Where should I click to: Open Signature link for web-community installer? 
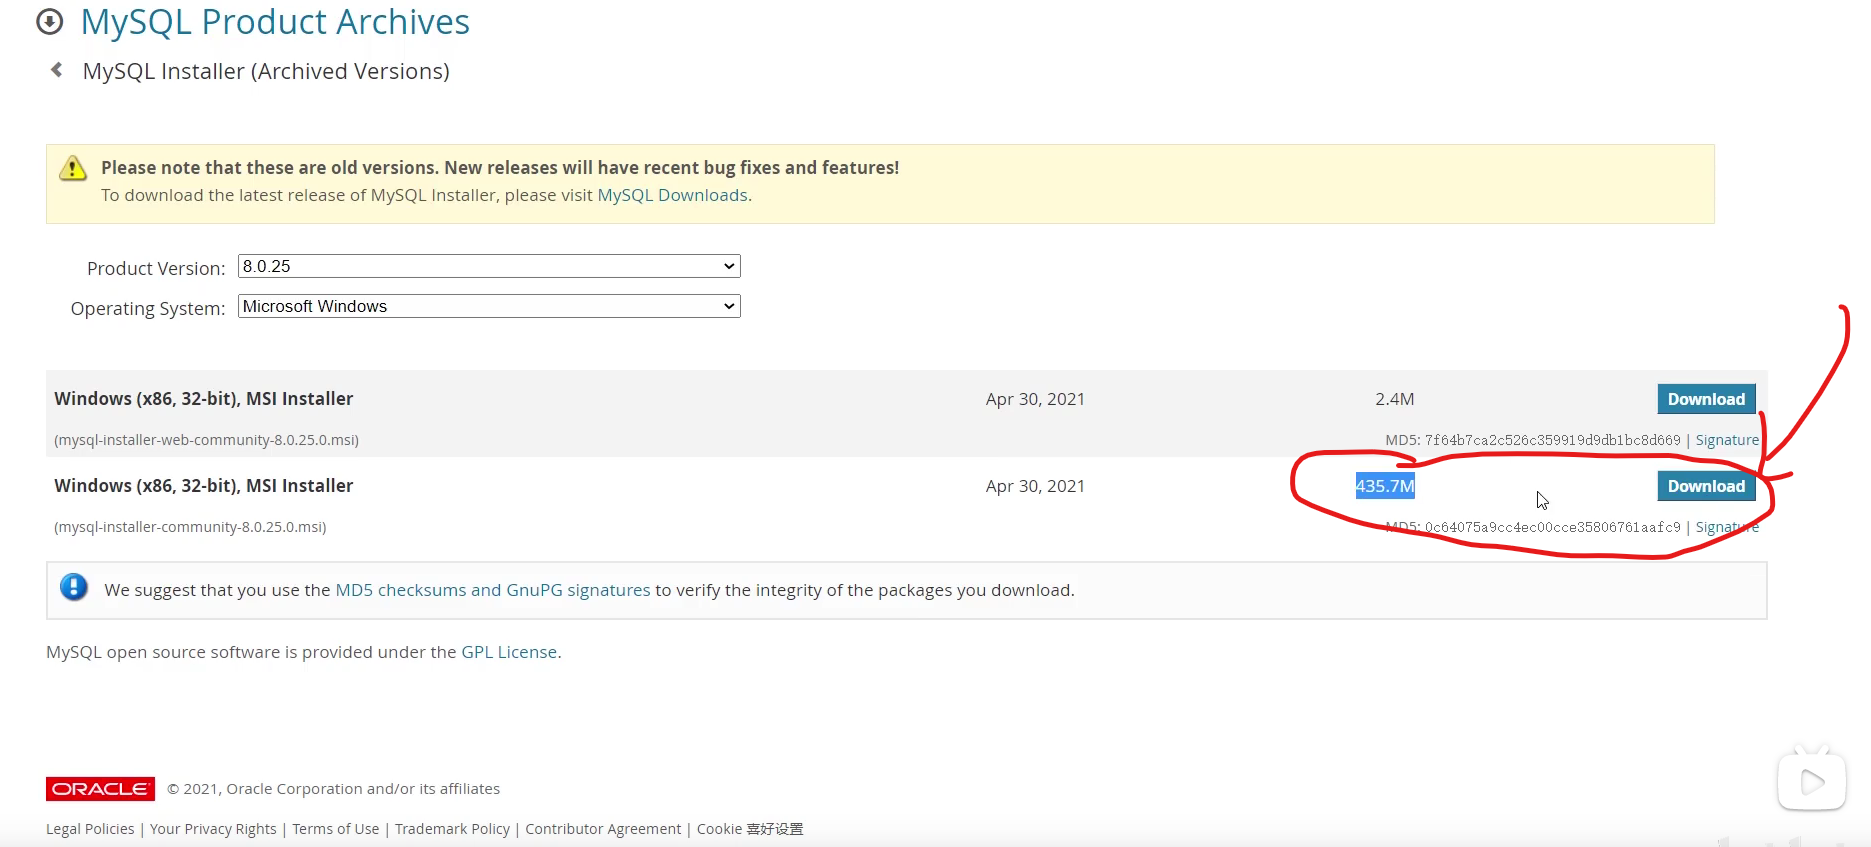(x=1727, y=440)
